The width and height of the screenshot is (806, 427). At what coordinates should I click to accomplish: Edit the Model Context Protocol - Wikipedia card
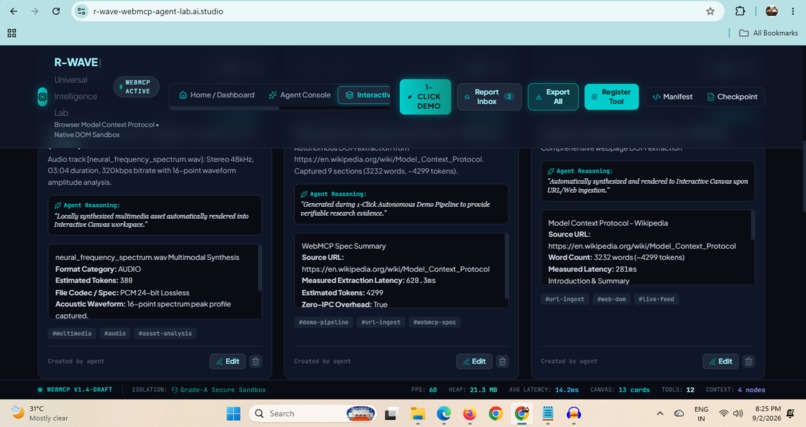(720, 361)
